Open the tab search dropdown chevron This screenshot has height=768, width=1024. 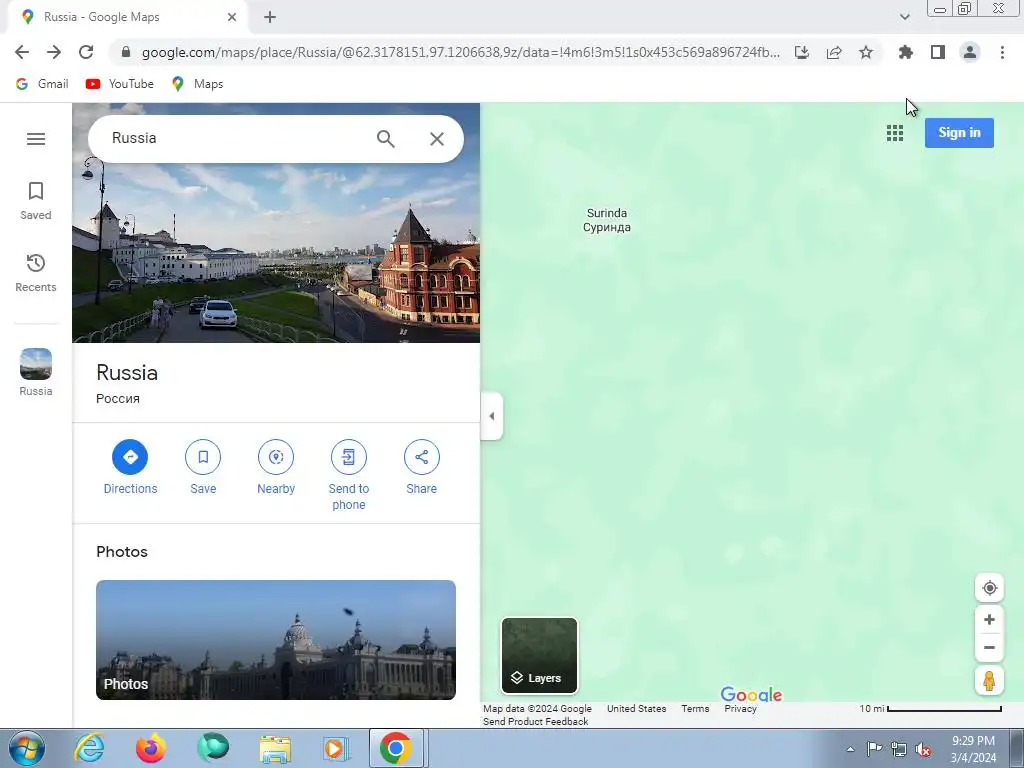904,17
